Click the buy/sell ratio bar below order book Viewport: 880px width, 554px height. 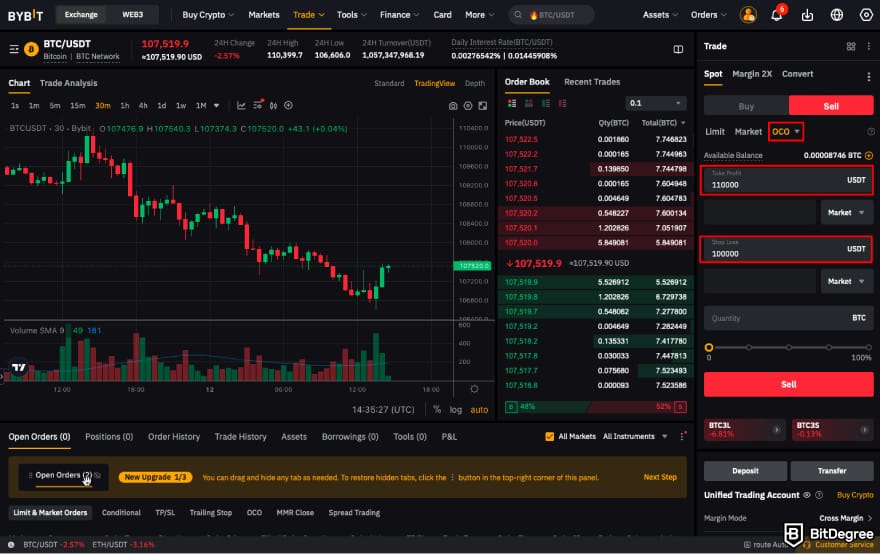[595, 406]
